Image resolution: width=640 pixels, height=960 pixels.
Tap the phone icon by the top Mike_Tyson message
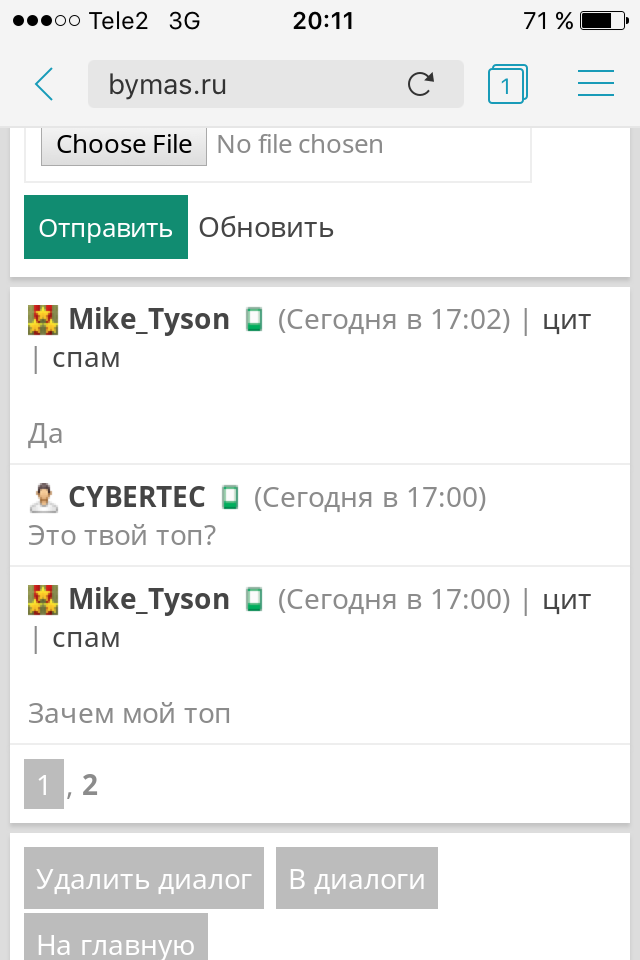tap(254, 320)
